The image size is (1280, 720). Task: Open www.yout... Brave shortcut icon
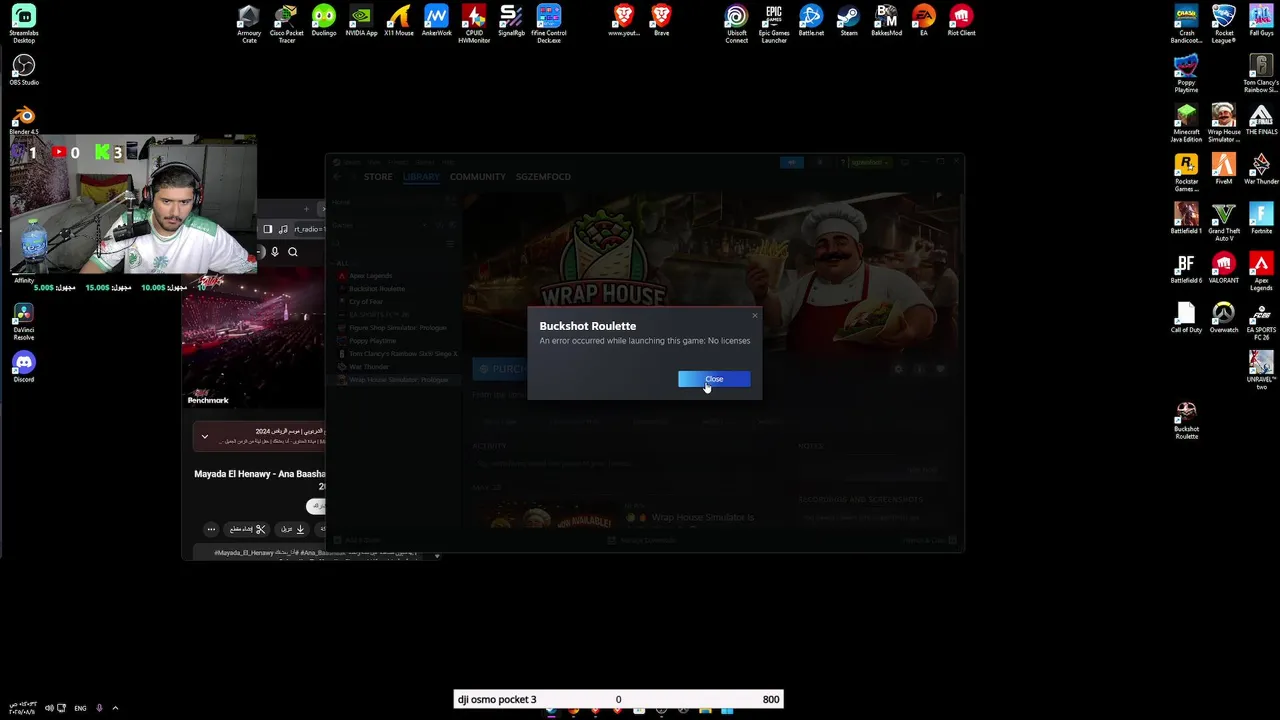pos(624,20)
